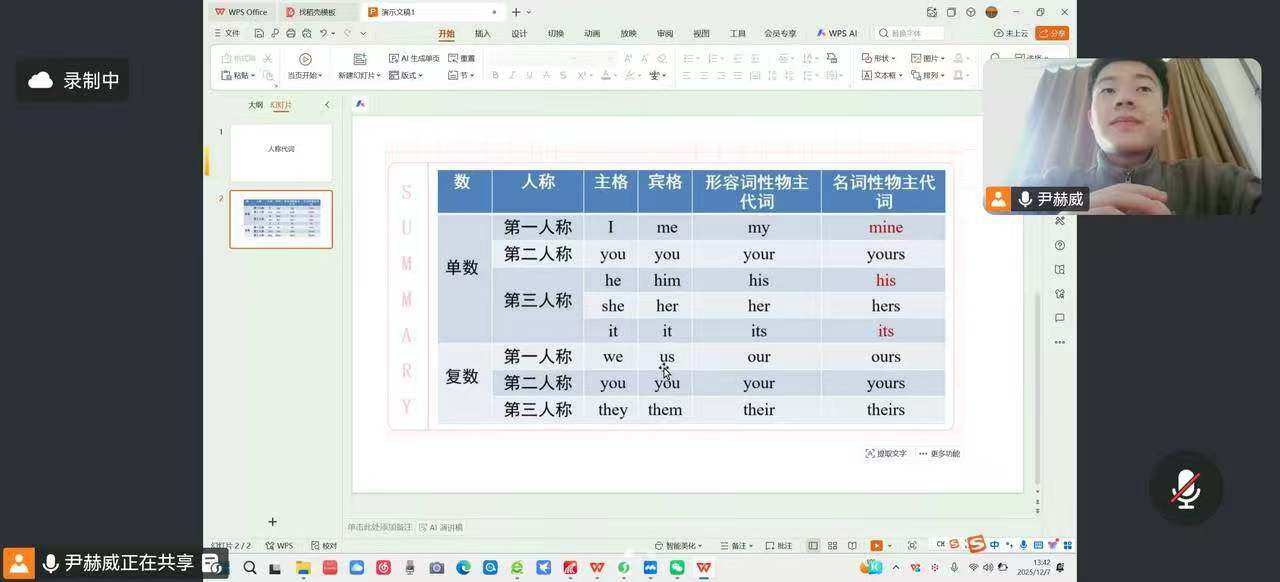Click the 新建幻灯片 new slide icon

point(359,60)
